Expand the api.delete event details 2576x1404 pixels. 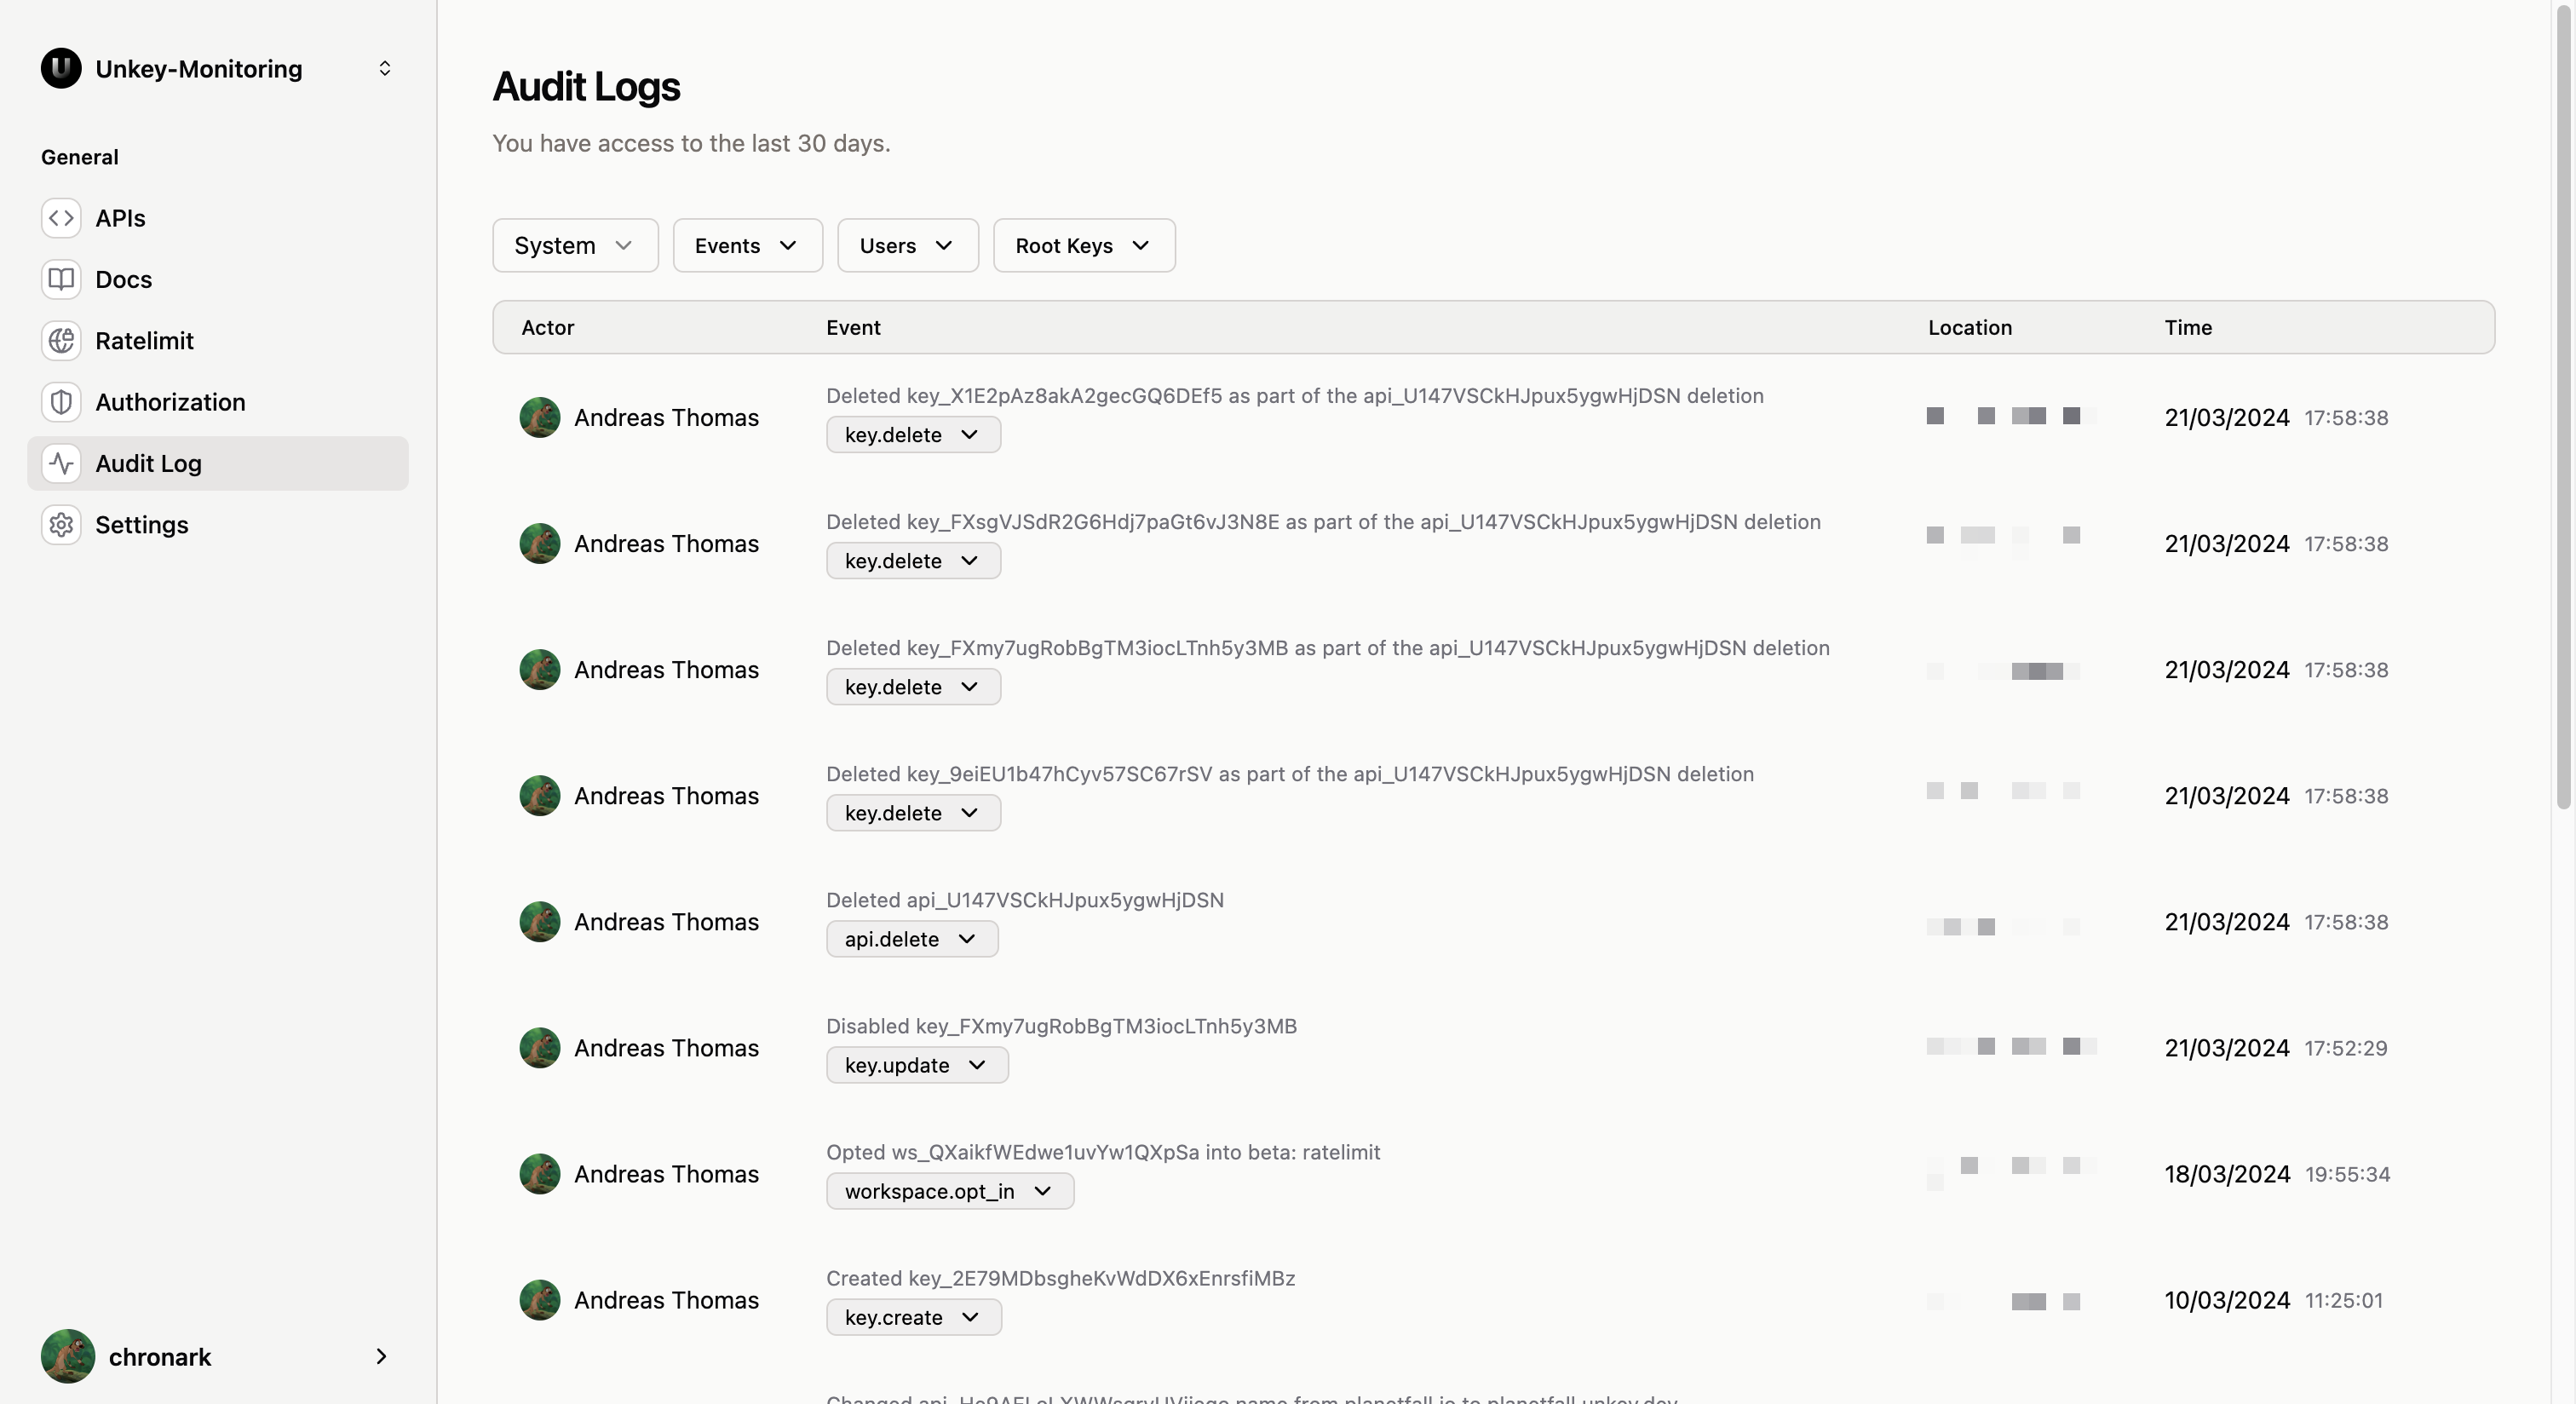(x=912, y=939)
